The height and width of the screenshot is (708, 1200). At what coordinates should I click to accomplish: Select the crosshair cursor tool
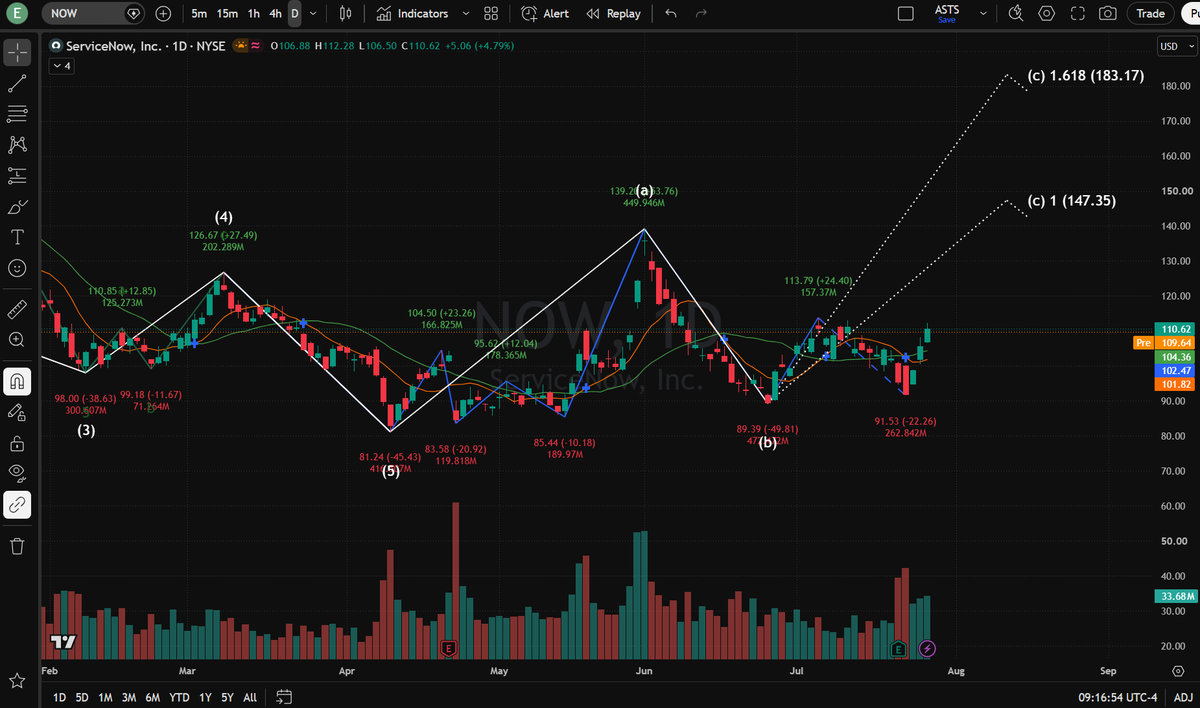tap(17, 52)
